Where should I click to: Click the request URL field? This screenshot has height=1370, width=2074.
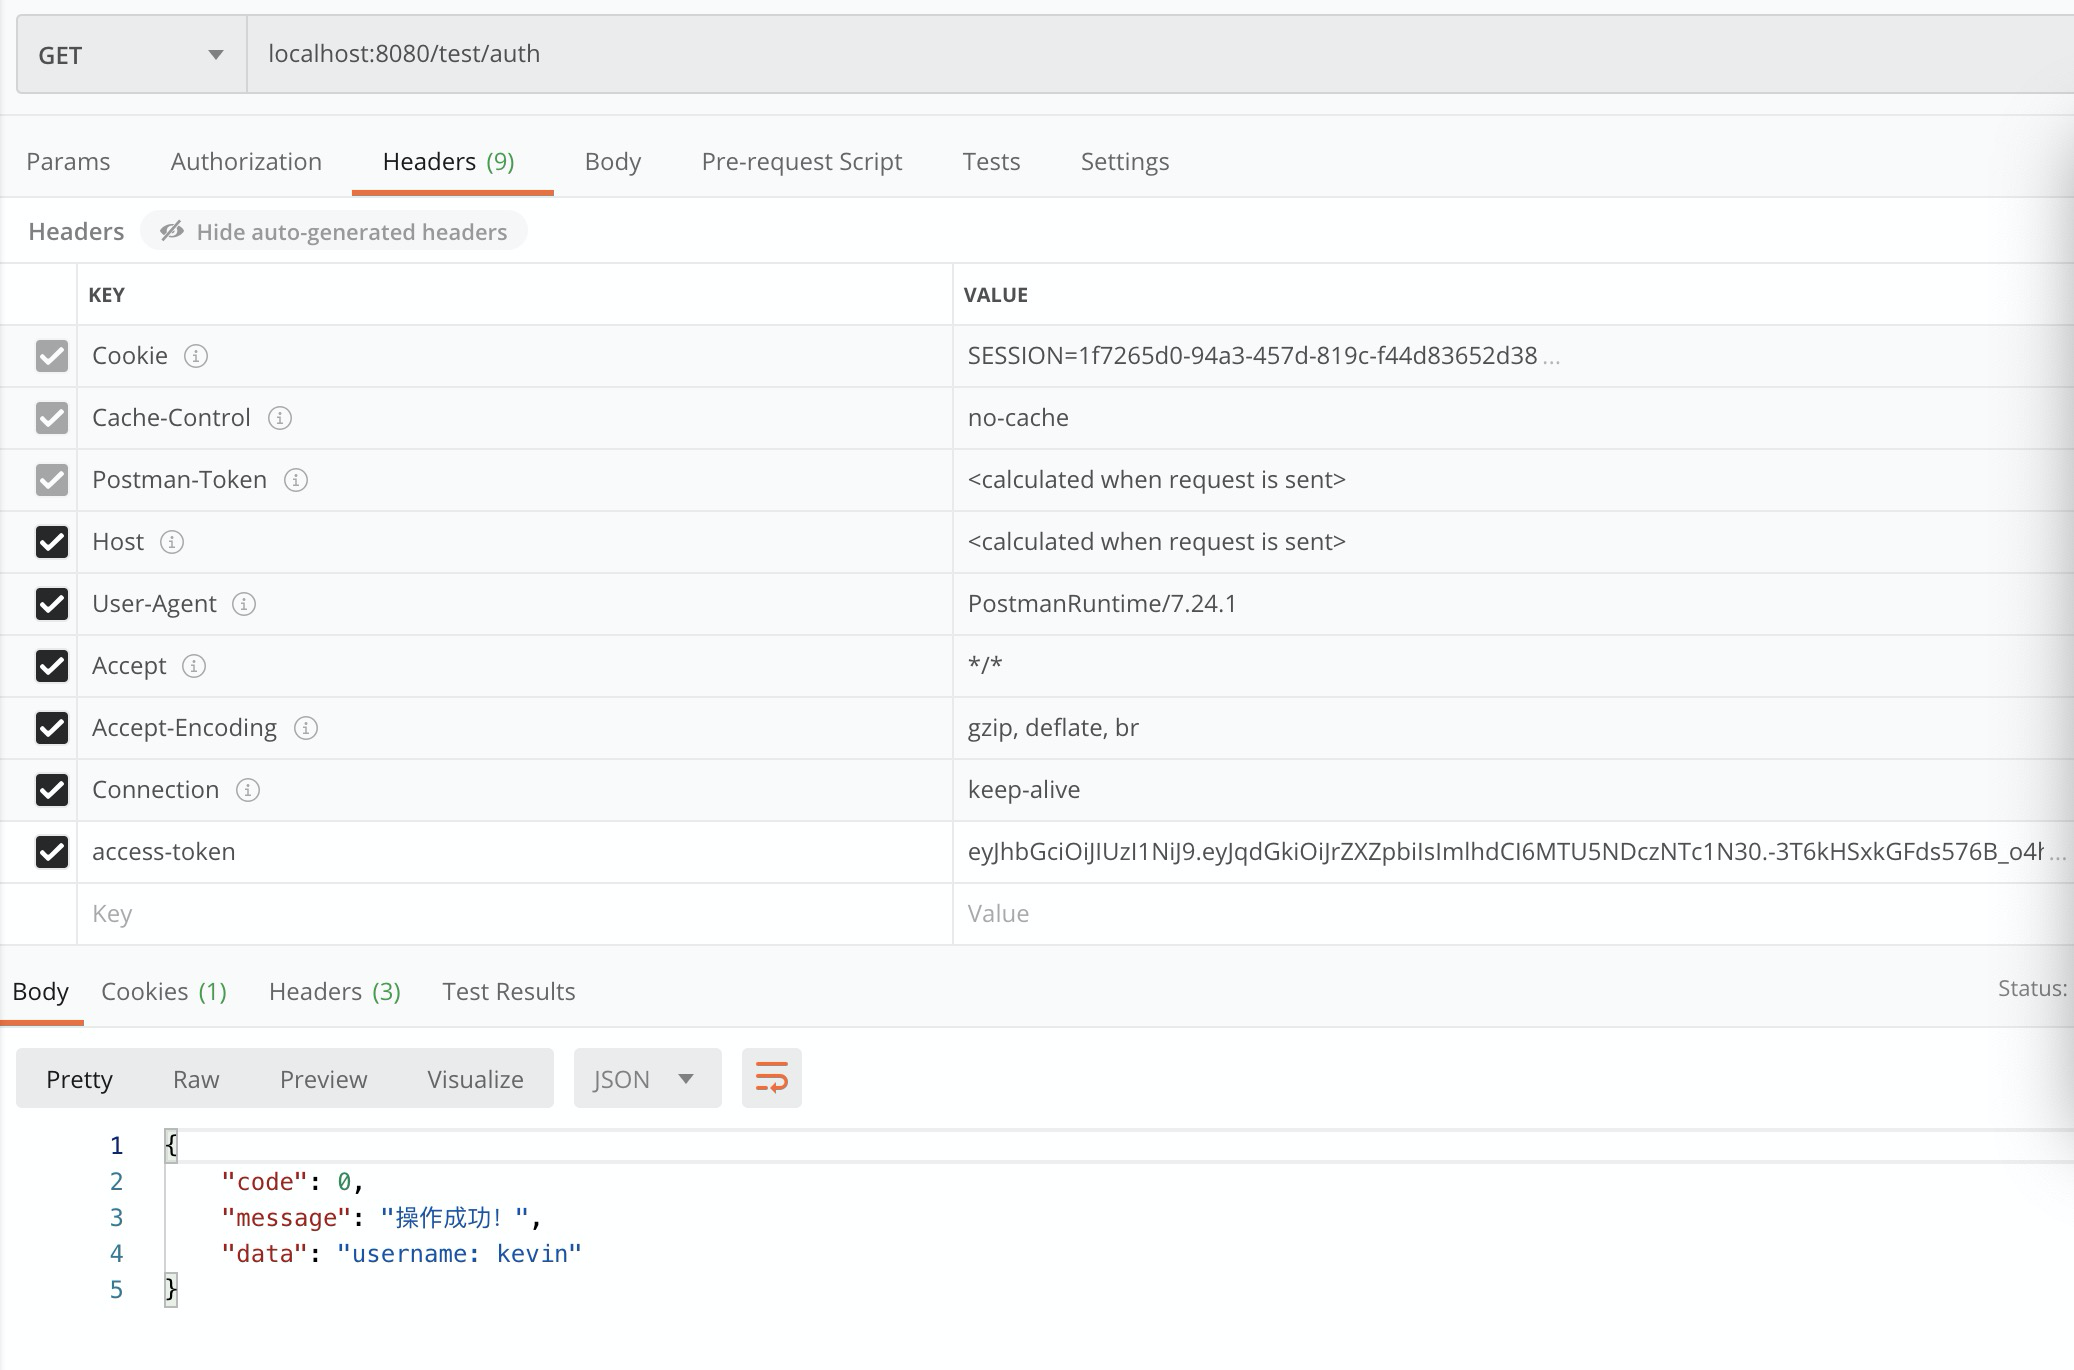[x=1100, y=54]
